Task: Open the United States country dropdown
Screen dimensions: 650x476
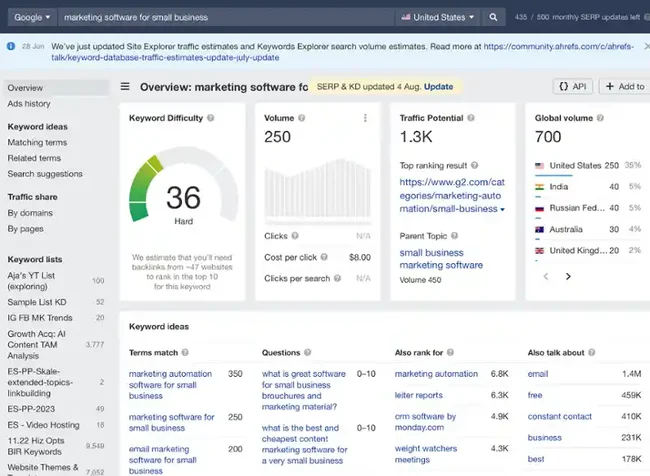Action: 437,17
